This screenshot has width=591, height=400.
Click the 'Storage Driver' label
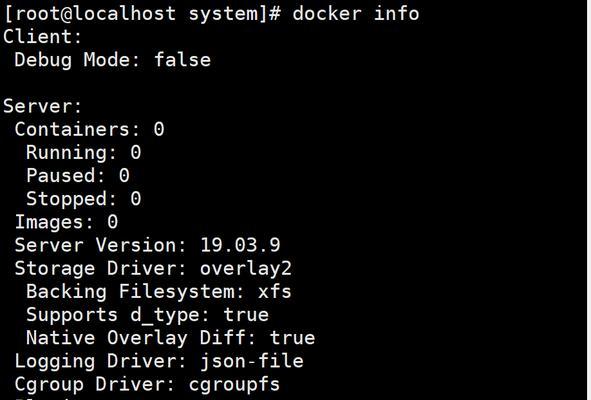(101, 269)
